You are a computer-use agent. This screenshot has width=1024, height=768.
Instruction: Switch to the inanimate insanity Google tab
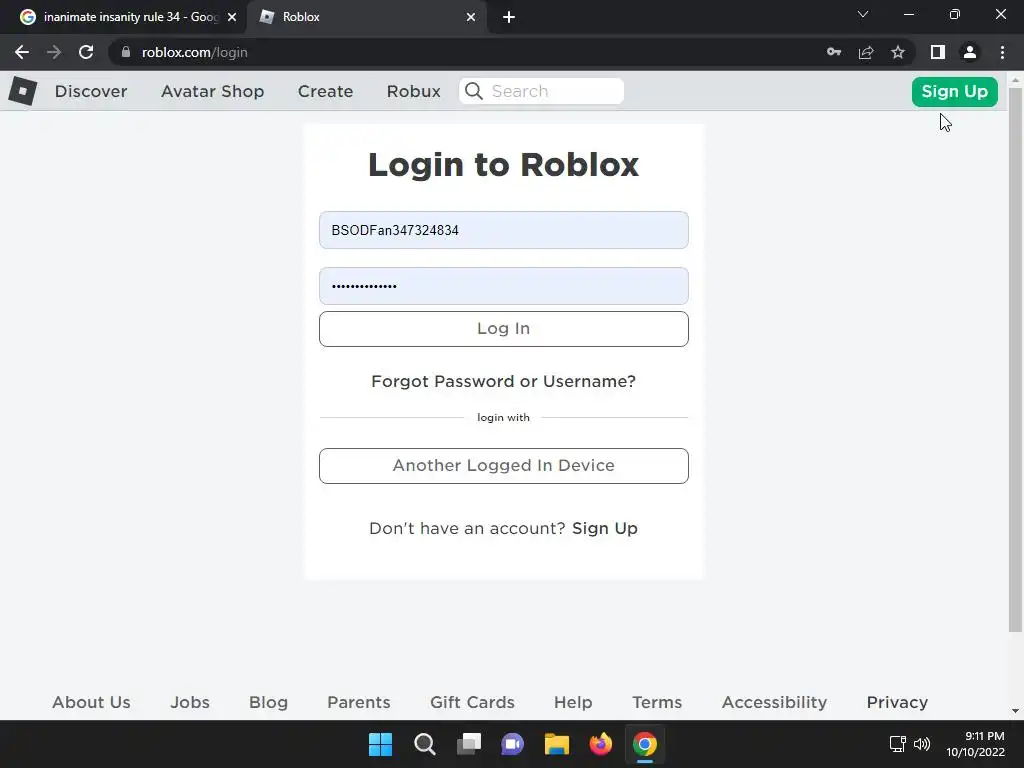click(122, 17)
